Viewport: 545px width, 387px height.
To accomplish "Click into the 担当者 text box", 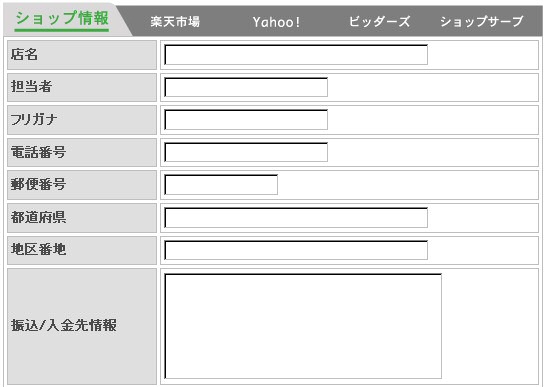I will [x=246, y=87].
